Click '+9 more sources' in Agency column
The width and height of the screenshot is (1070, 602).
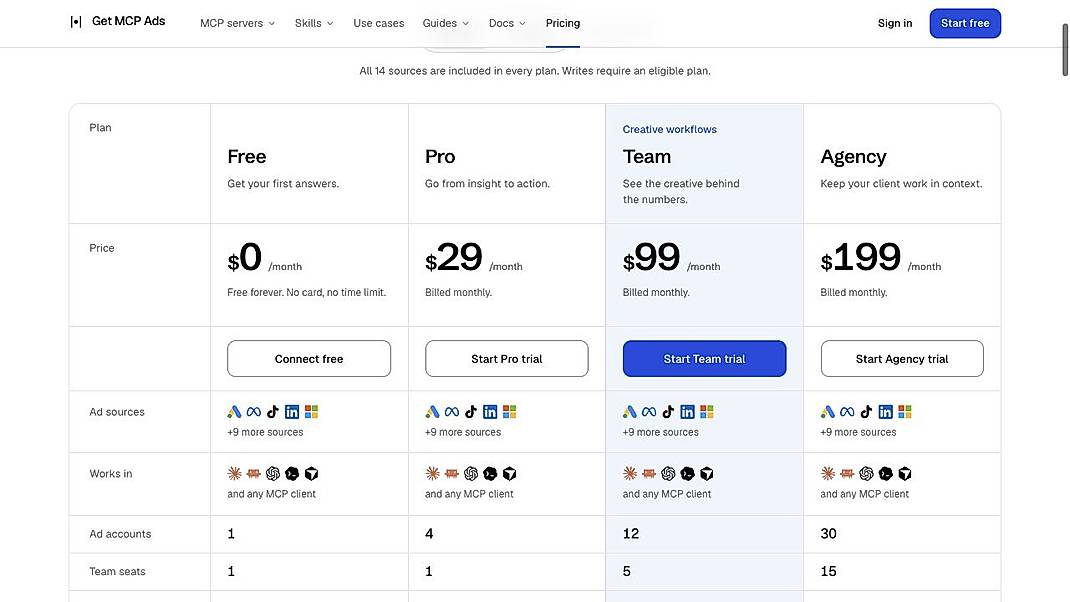(858, 432)
